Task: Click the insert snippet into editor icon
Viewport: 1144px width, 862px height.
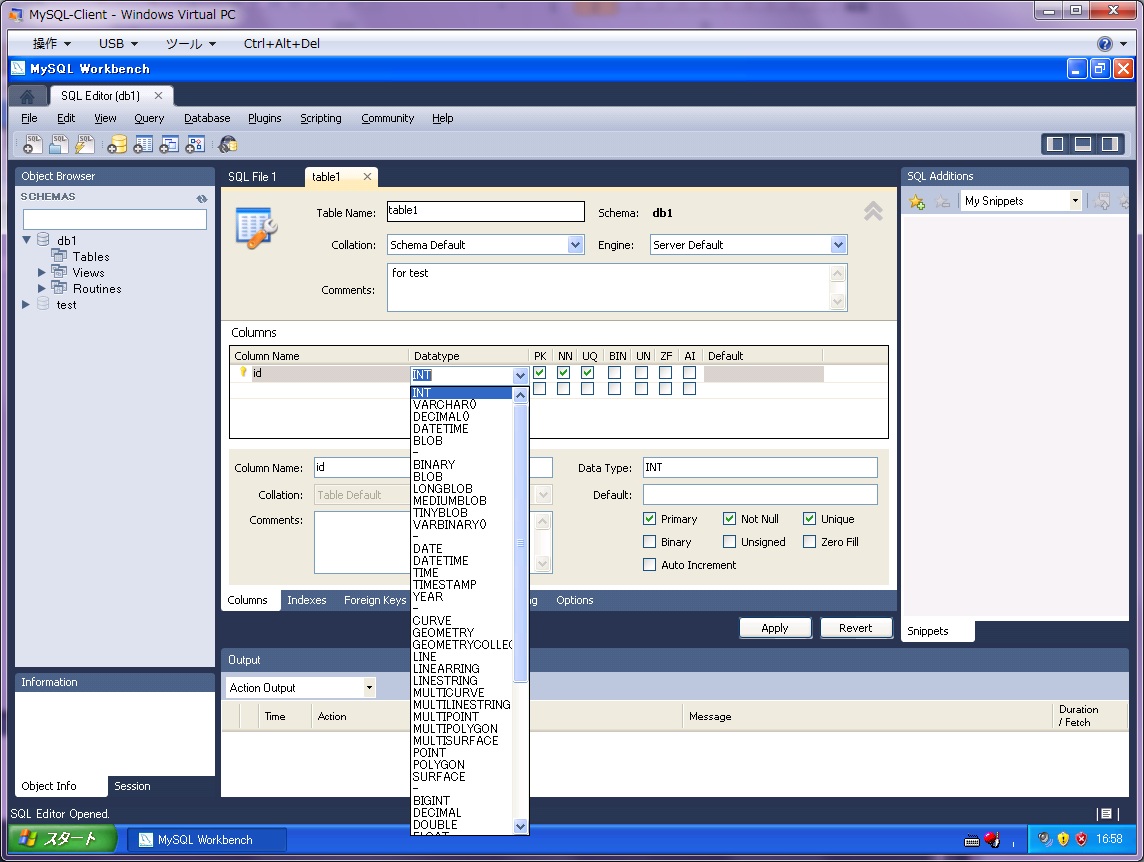Action: click(x=1102, y=201)
